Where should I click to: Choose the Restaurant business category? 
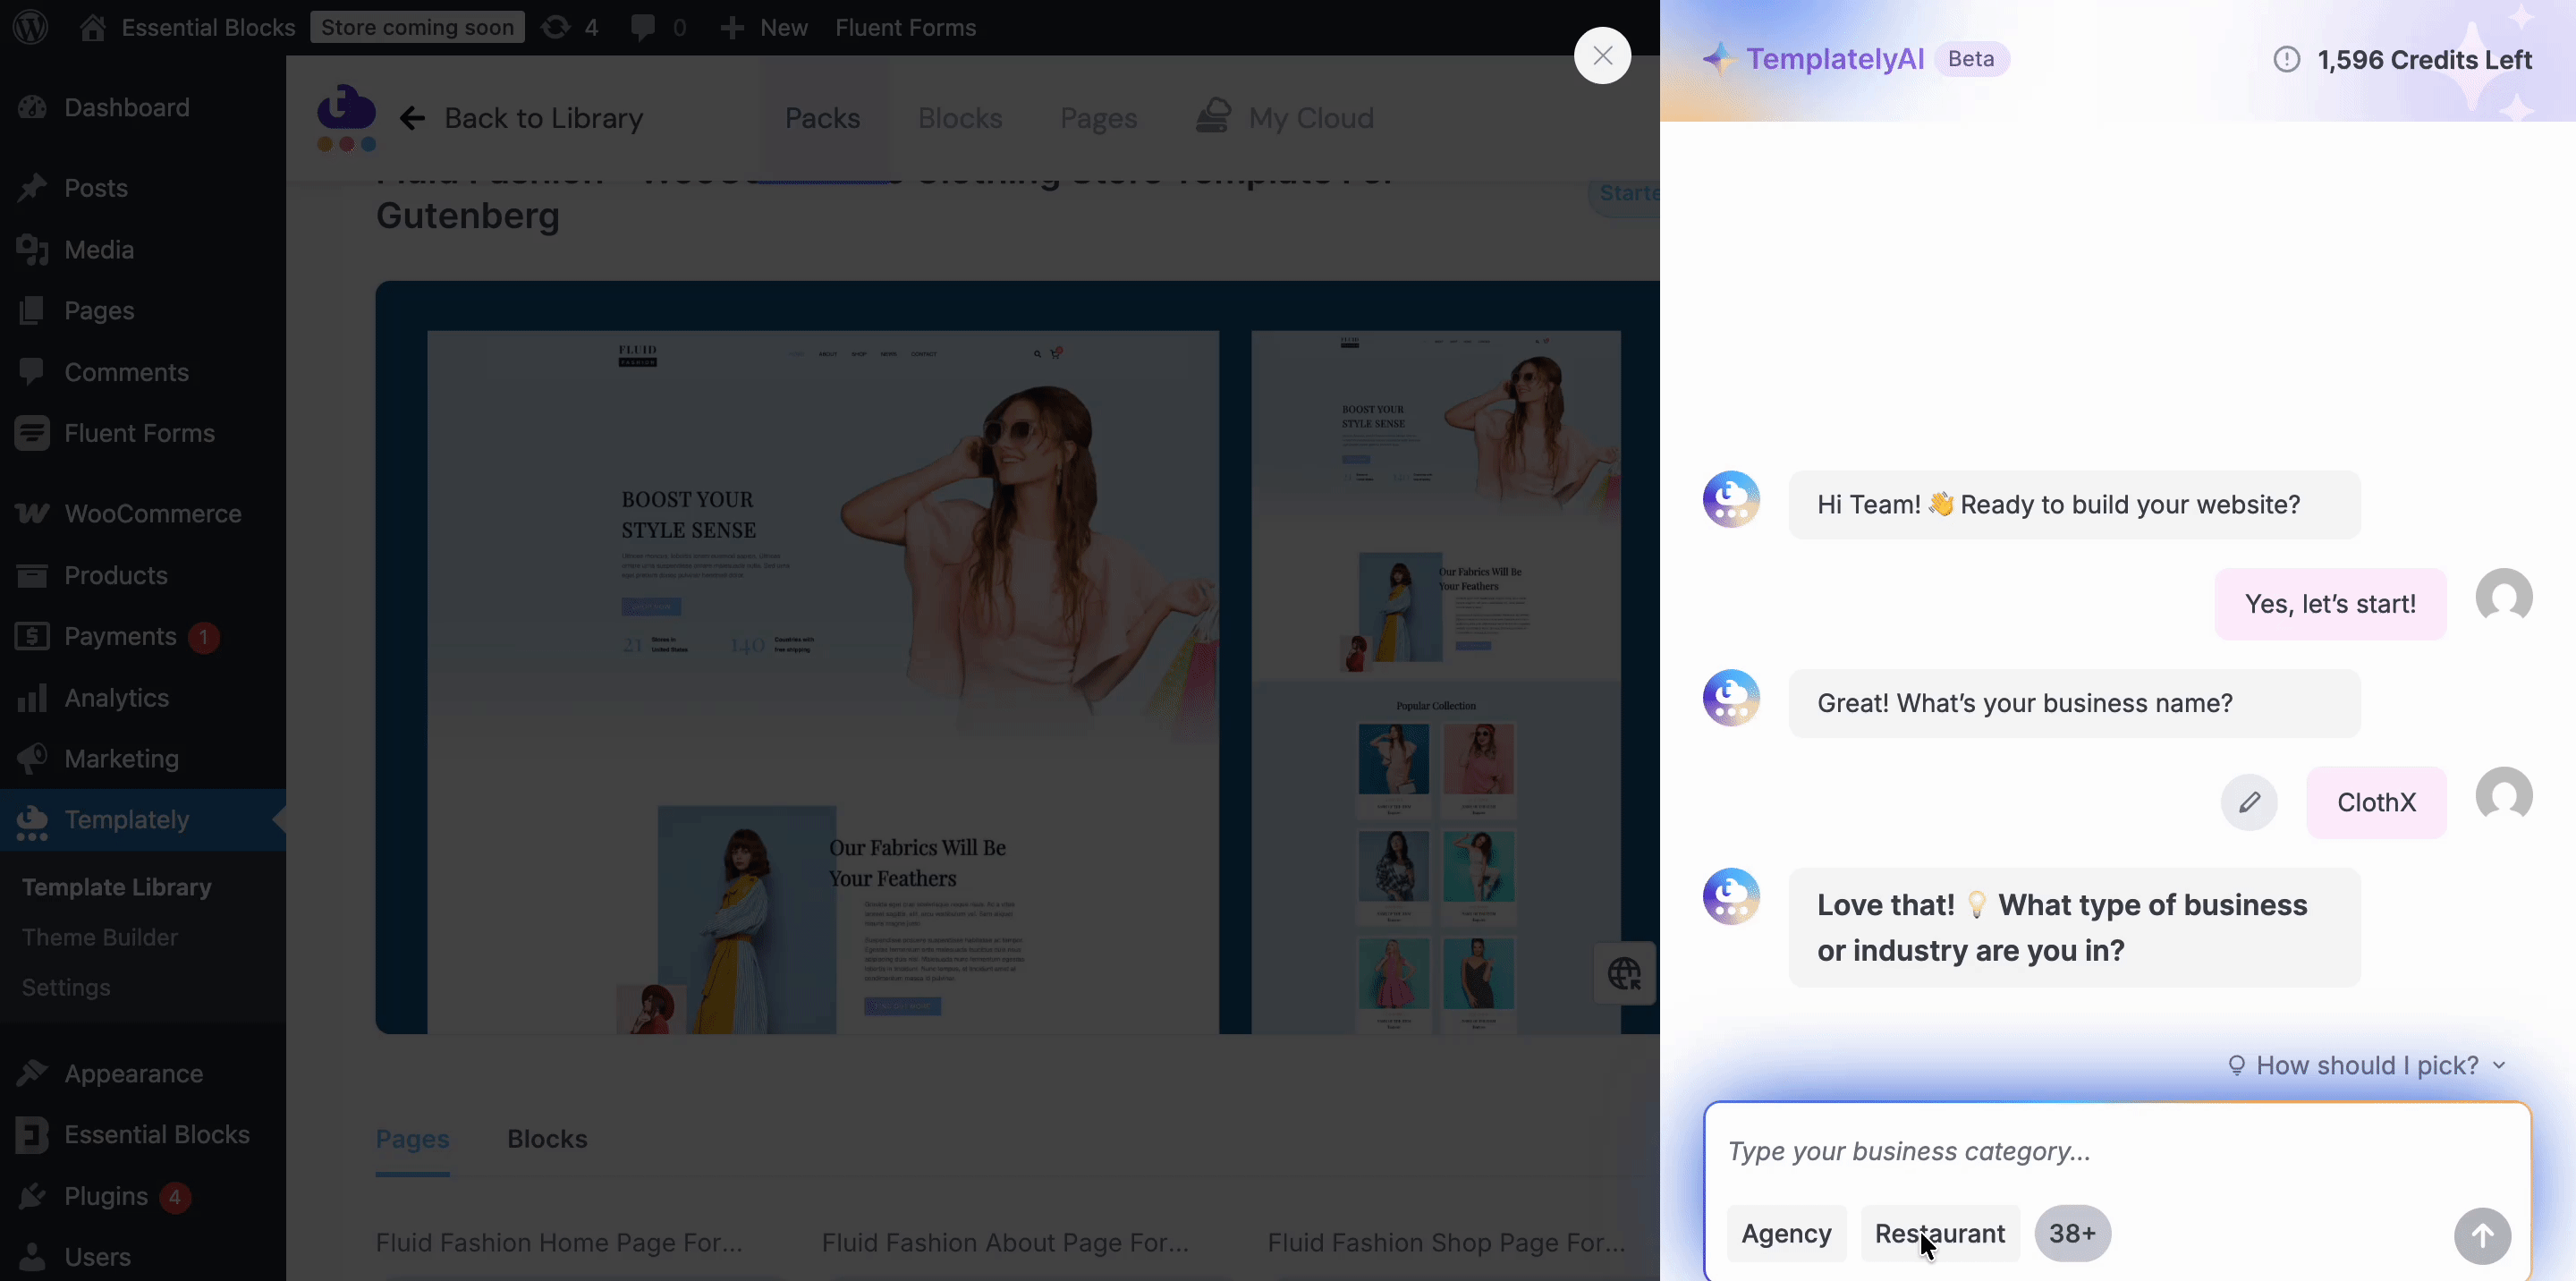pyautogui.click(x=1939, y=1233)
